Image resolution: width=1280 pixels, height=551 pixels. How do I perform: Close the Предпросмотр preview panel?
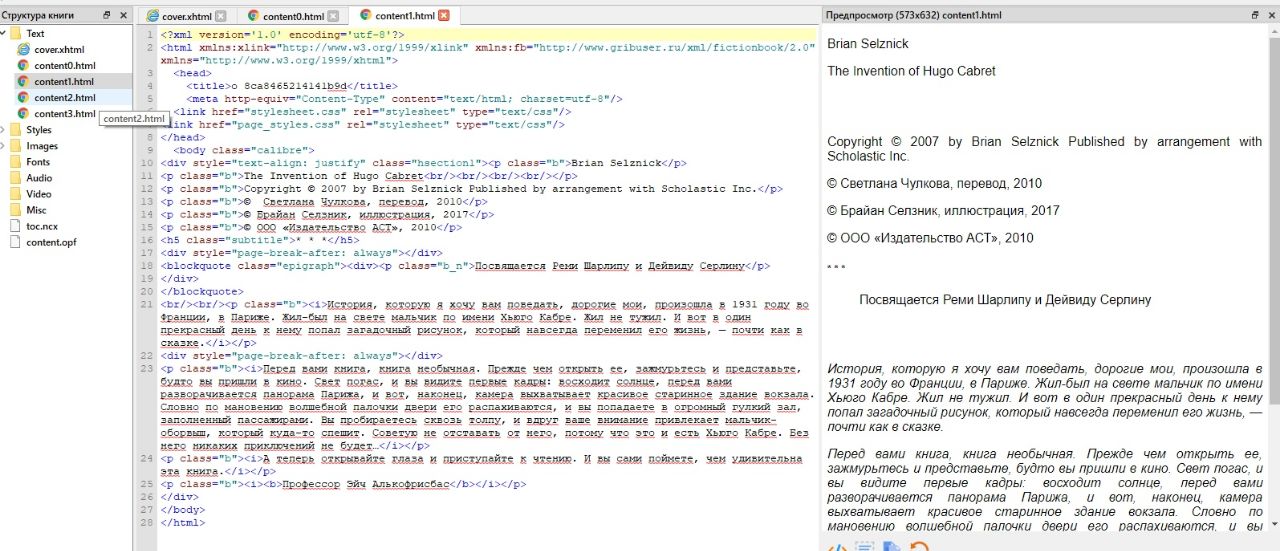click(1272, 16)
